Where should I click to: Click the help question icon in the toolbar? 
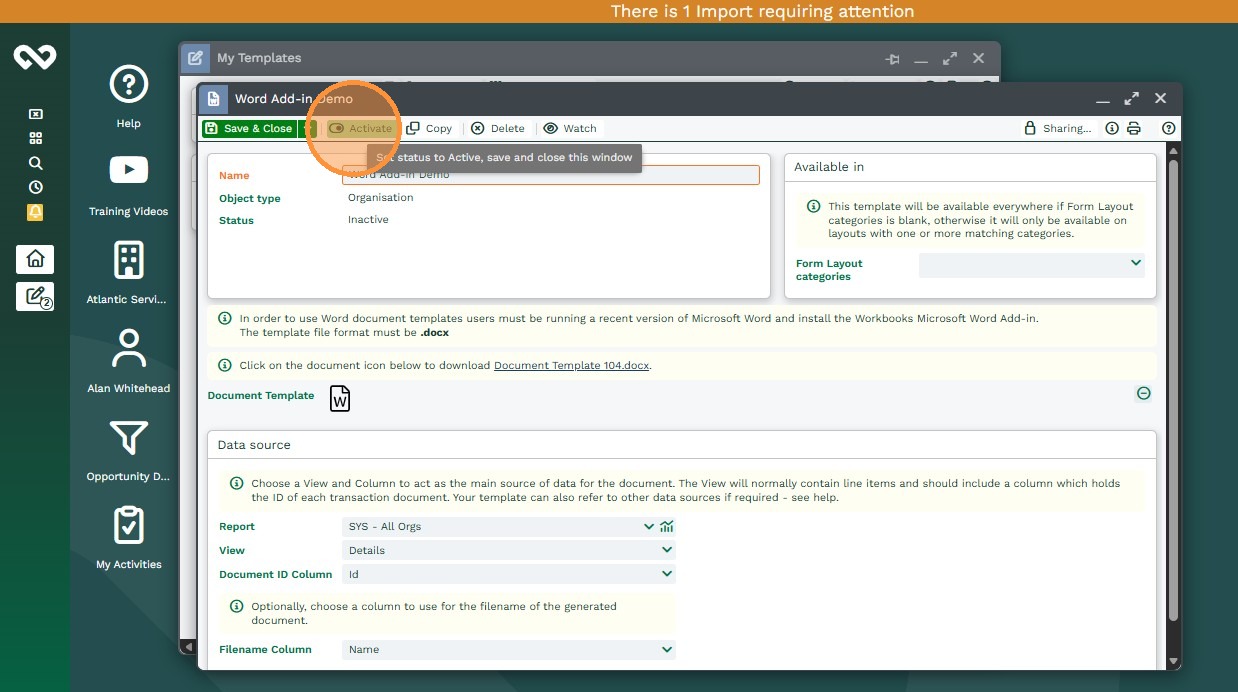coord(1168,128)
